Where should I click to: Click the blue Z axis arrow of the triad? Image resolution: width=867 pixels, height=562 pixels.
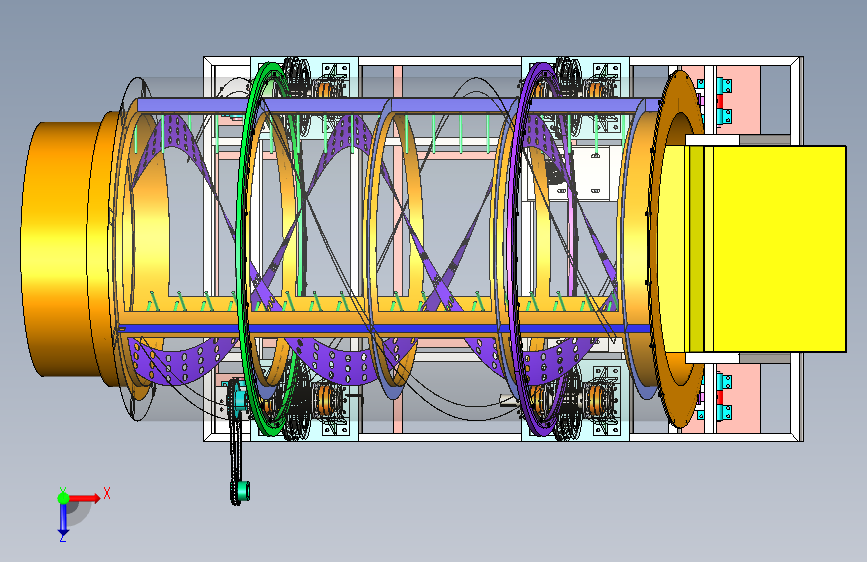[x=63, y=520]
